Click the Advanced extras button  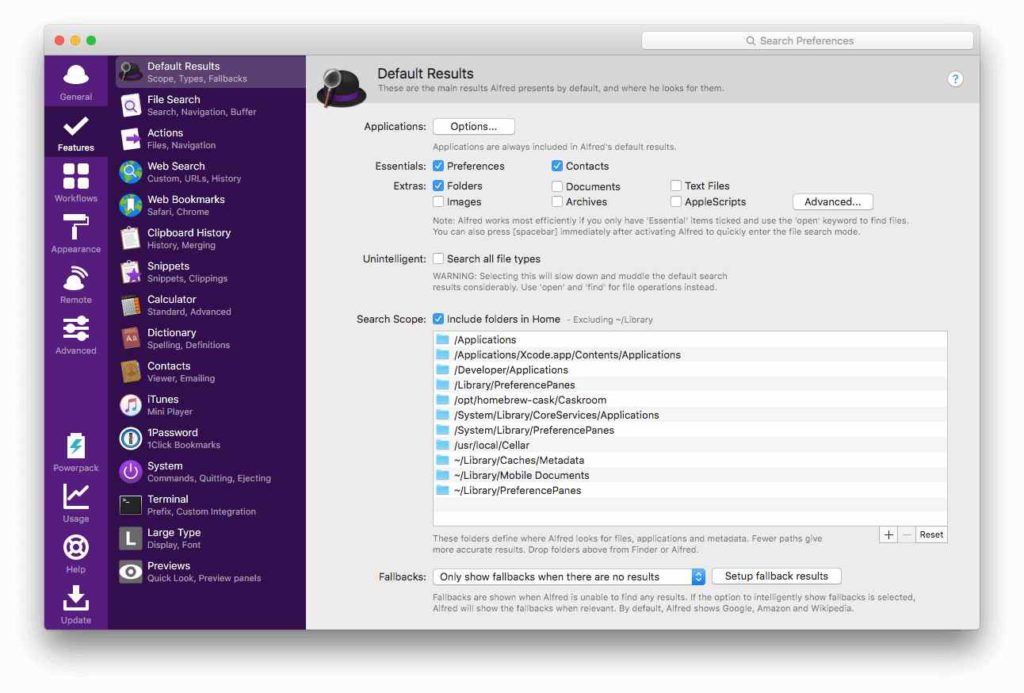pyautogui.click(x=833, y=202)
